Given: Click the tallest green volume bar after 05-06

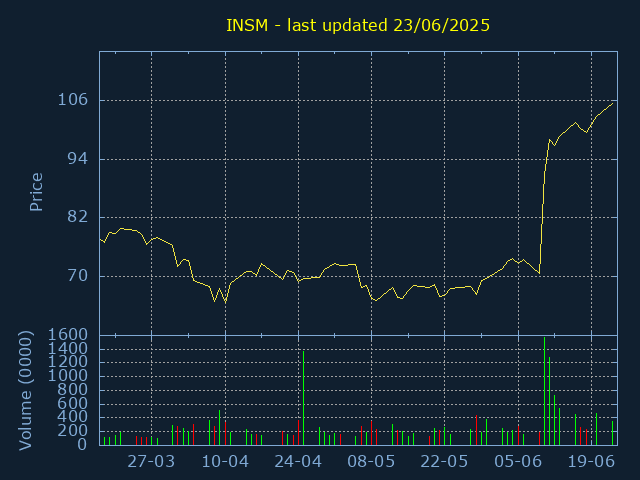Looking at the screenshot, I should tap(544, 391).
